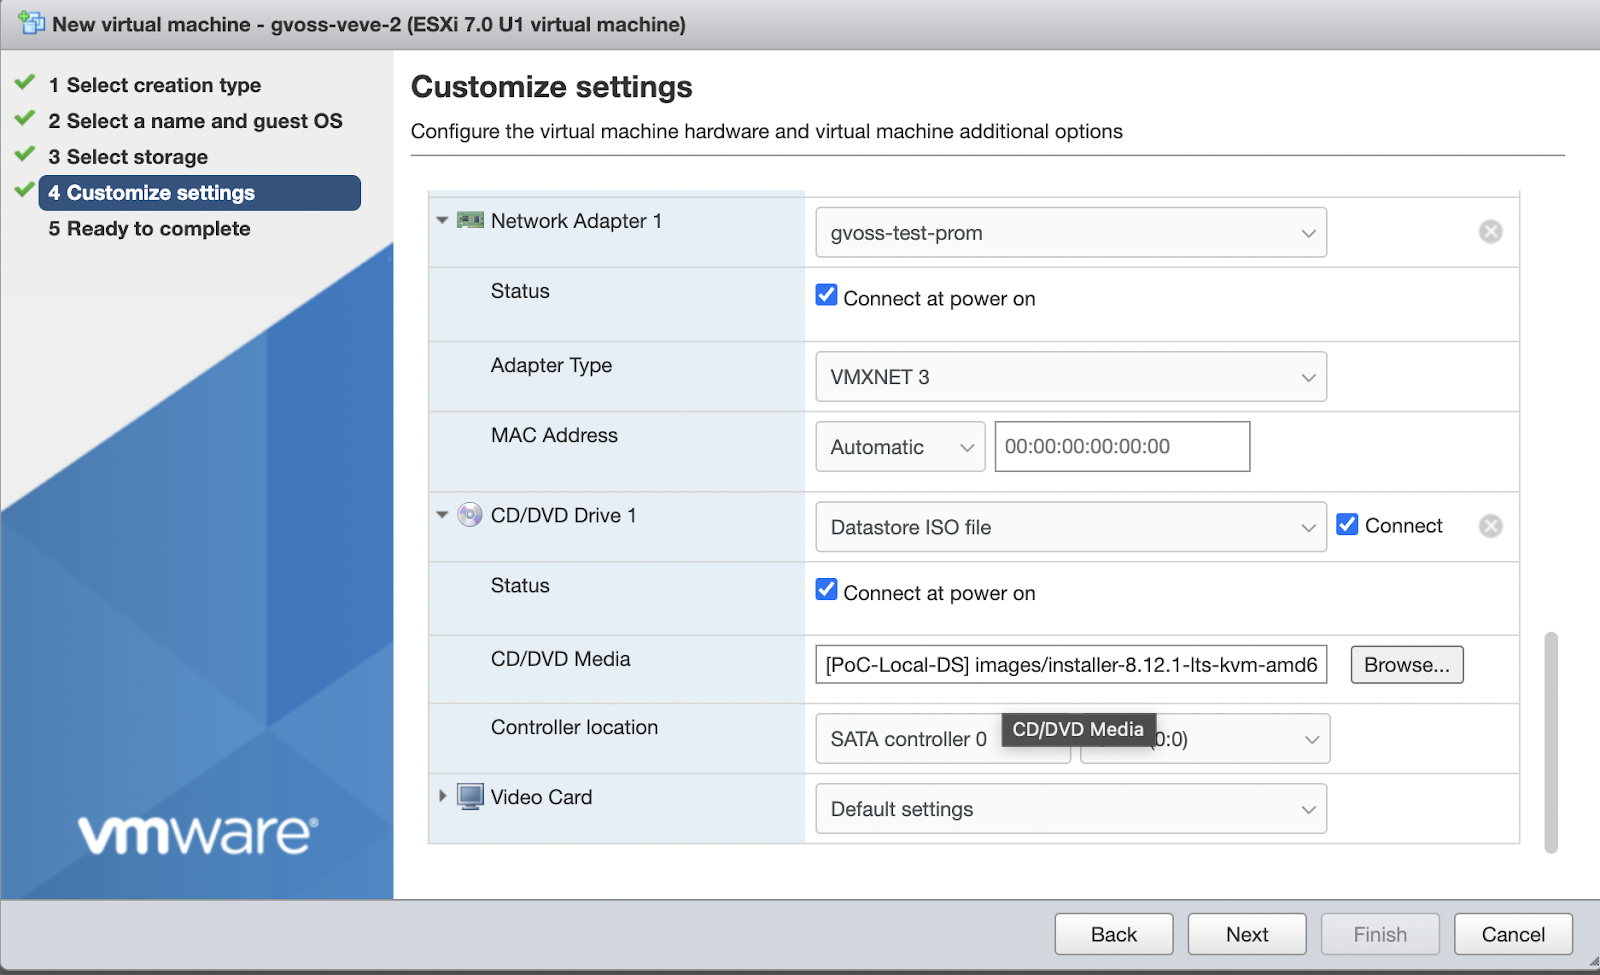Click the new virtual machine title bar icon
This screenshot has height=975, width=1600.
pyautogui.click(x=31, y=22)
